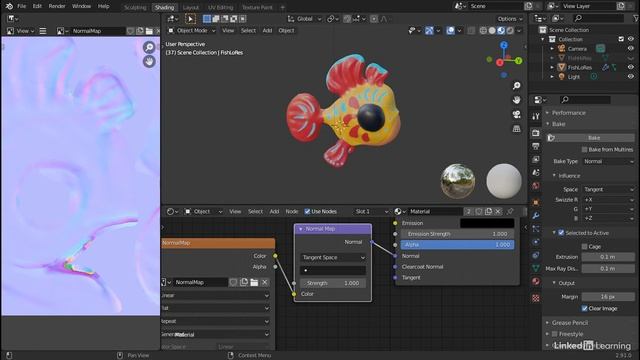Open the Swizzle R +X dropdown
Viewport: 640px width, 360px height.
pos(608,200)
